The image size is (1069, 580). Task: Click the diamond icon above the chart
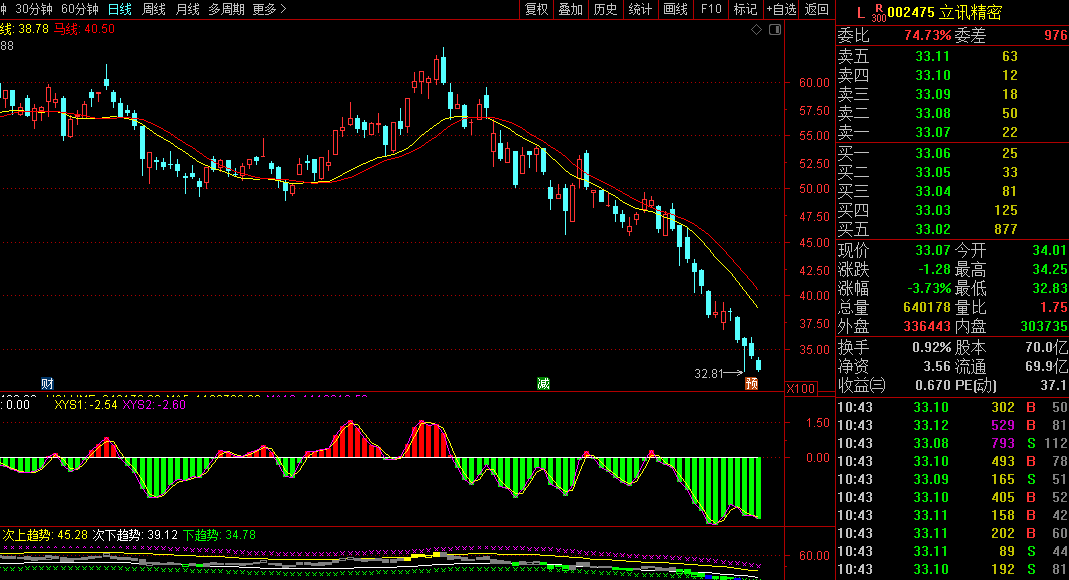point(756,29)
